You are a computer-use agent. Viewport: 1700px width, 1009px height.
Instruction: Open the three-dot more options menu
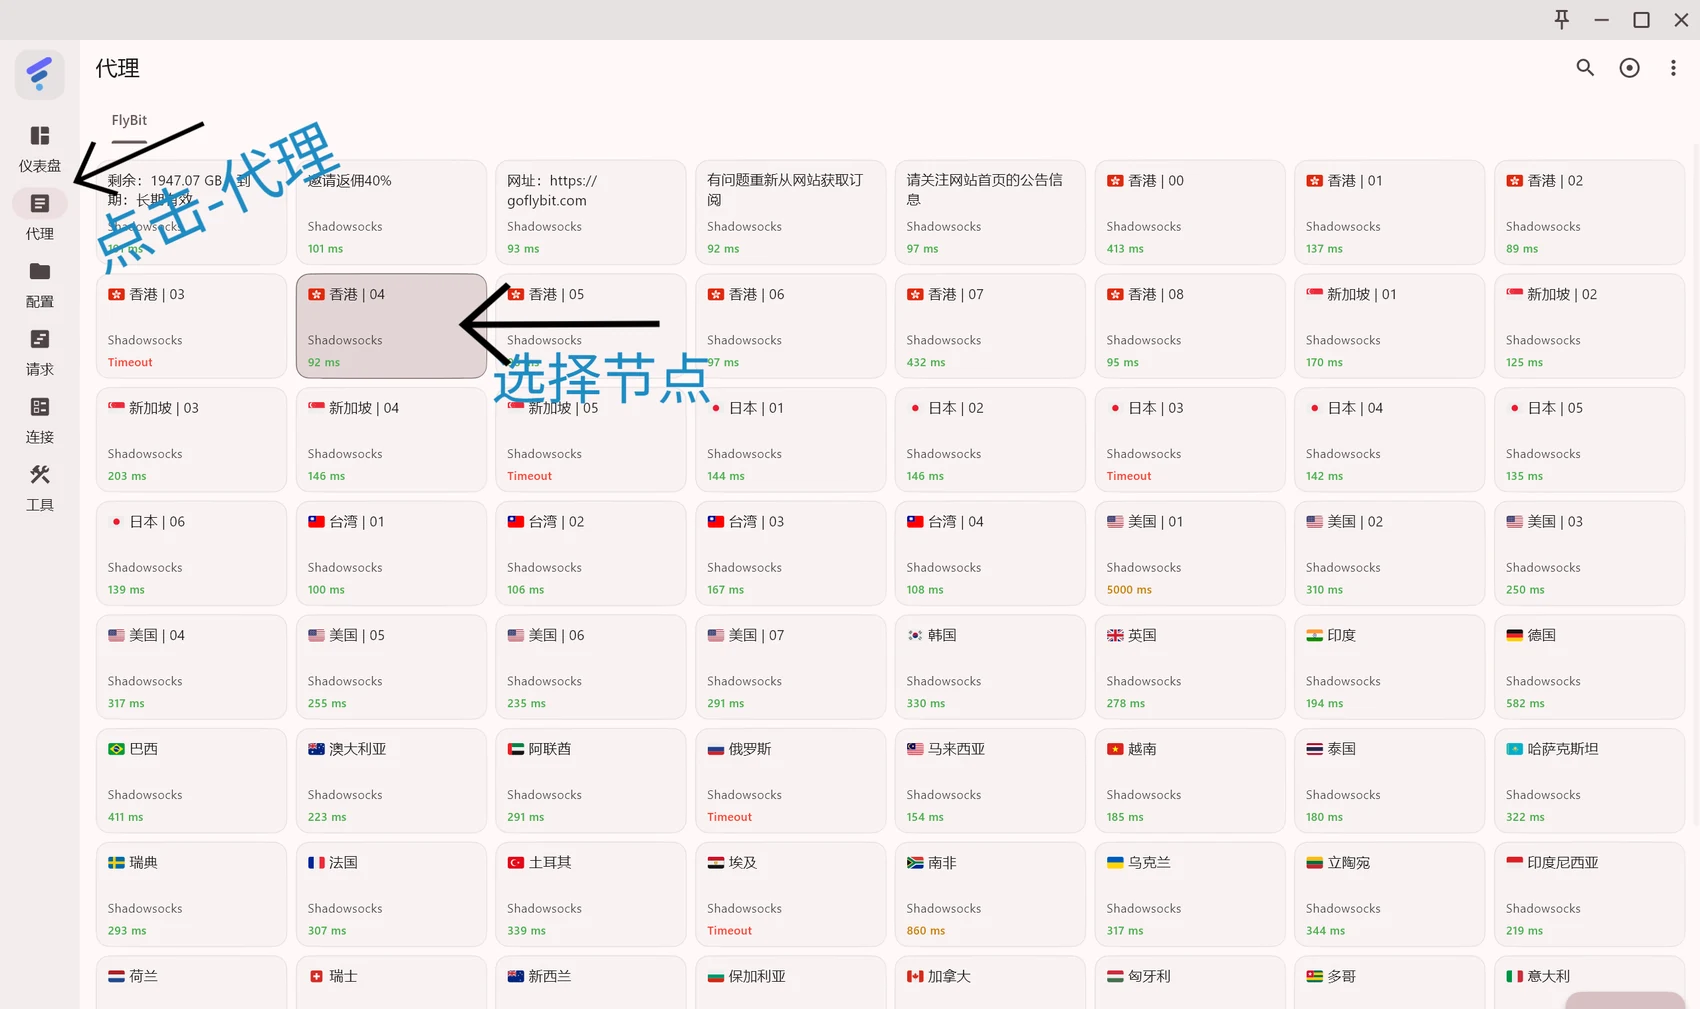(1673, 68)
